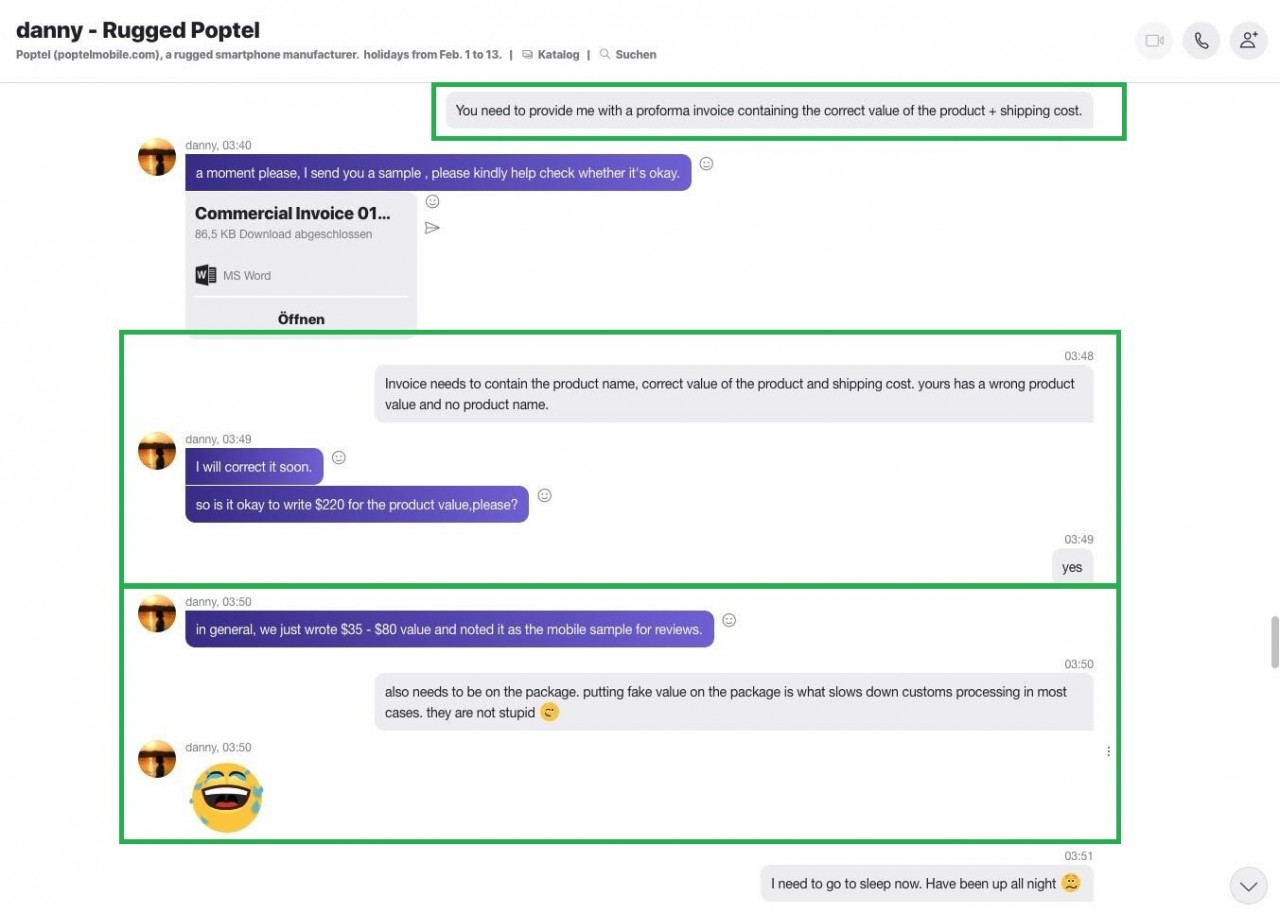Open Suchen to search the conversation
Screen dimensions: 1280x913
[x=628, y=55]
